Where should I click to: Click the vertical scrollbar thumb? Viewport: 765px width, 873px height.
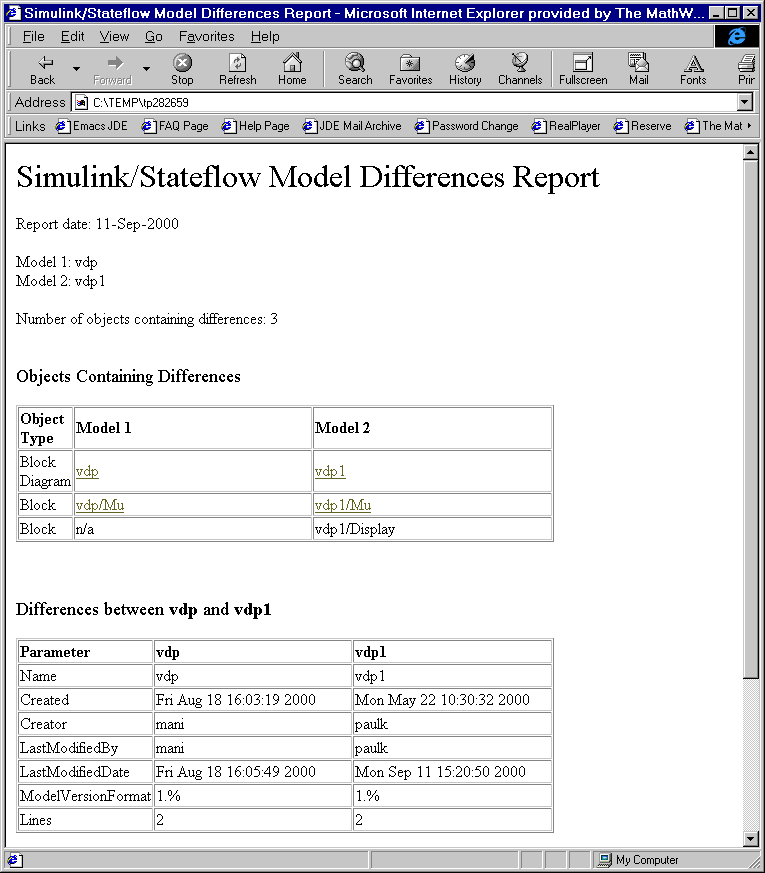click(751, 419)
